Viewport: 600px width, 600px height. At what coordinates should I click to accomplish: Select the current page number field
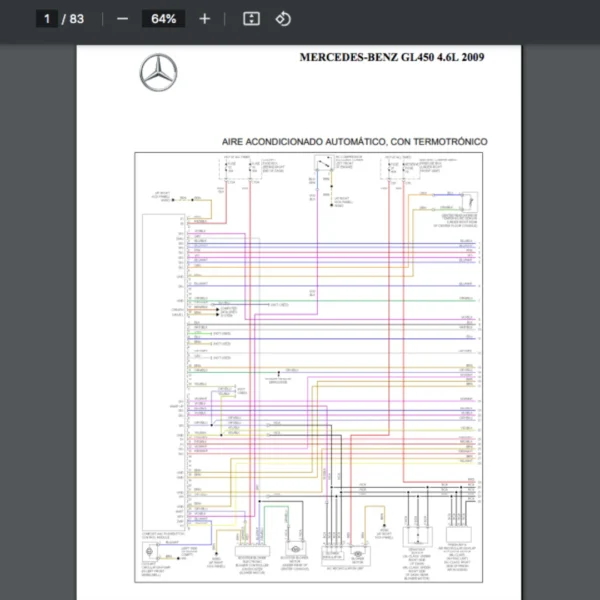point(46,19)
